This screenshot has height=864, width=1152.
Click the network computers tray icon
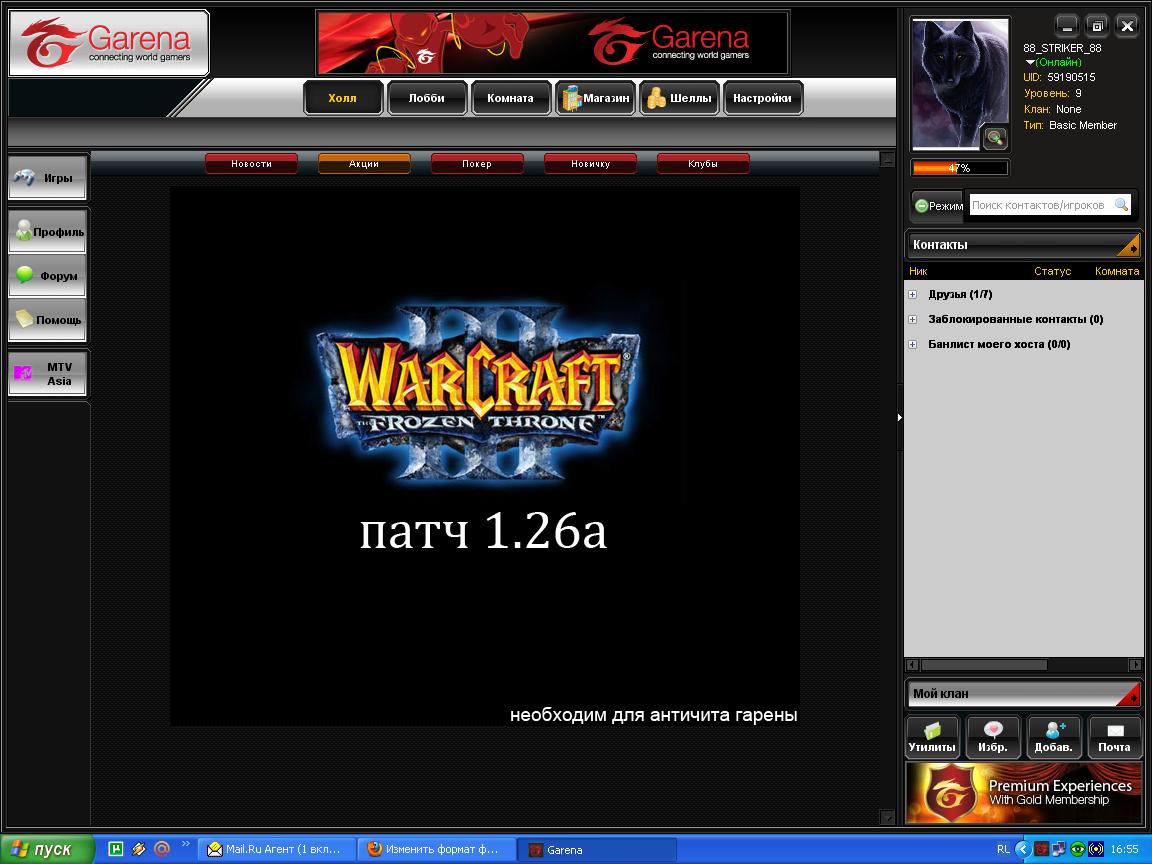coord(1059,849)
